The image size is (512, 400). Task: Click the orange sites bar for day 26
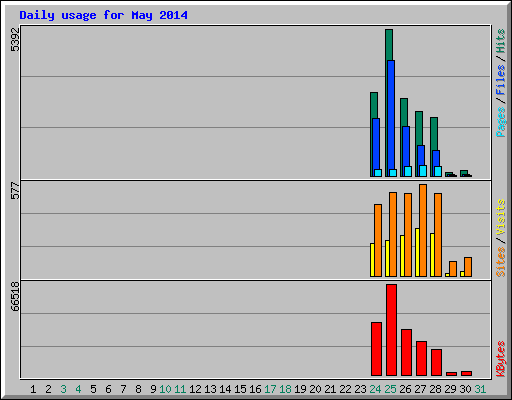(408, 235)
